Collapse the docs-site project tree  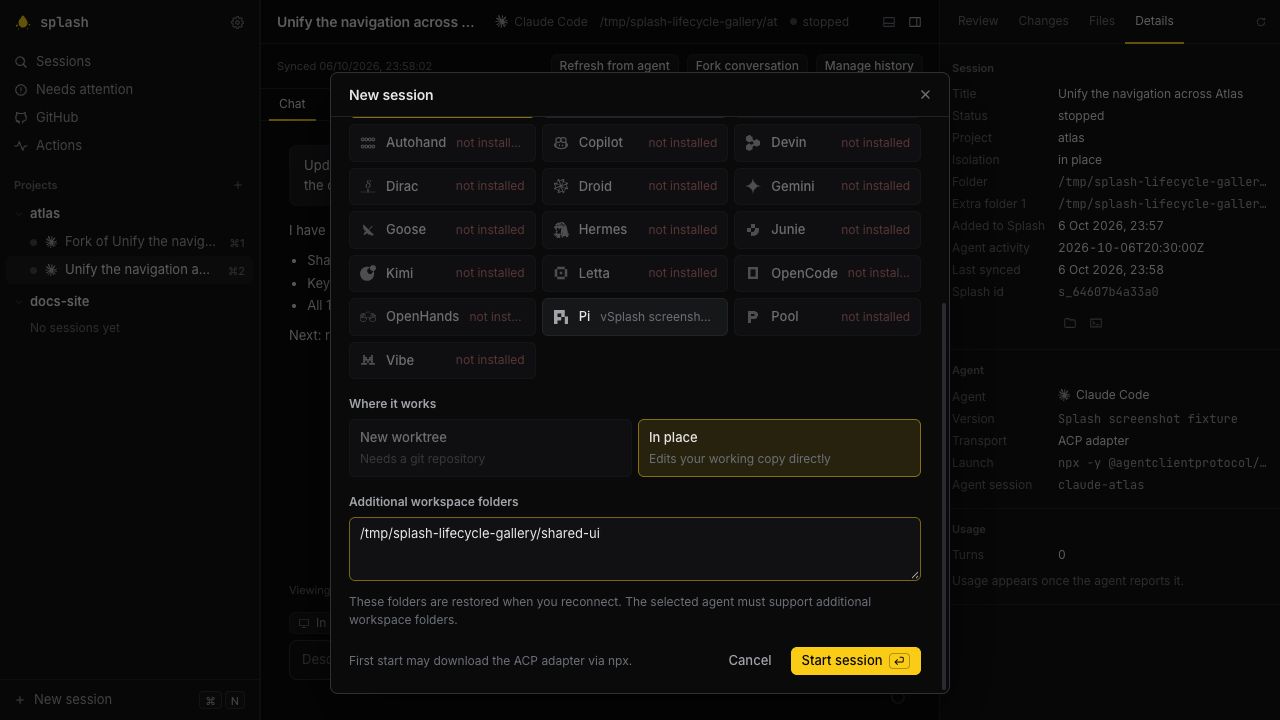tap(19, 301)
